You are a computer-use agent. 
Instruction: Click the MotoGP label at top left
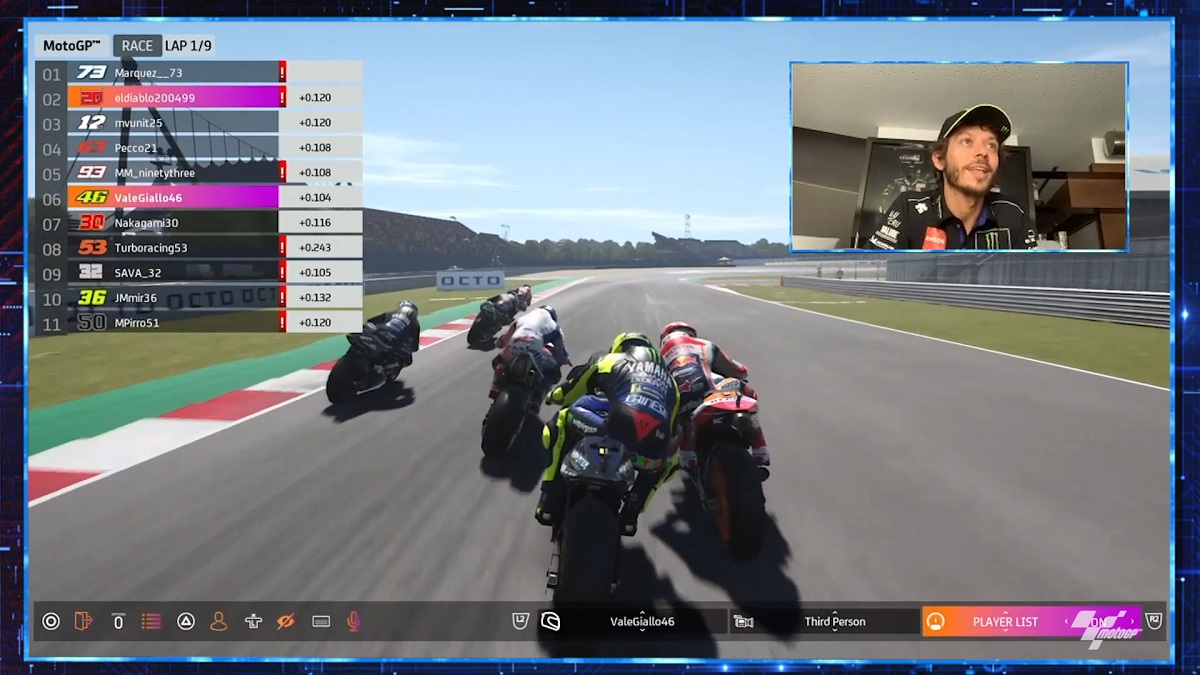73,46
